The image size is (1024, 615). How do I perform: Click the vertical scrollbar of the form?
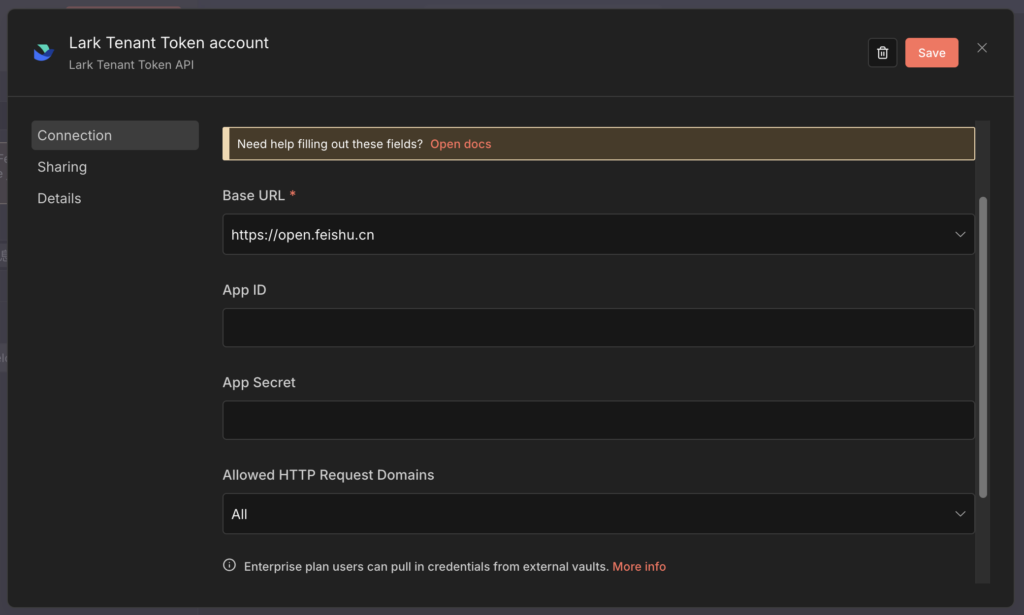(x=982, y=345)
